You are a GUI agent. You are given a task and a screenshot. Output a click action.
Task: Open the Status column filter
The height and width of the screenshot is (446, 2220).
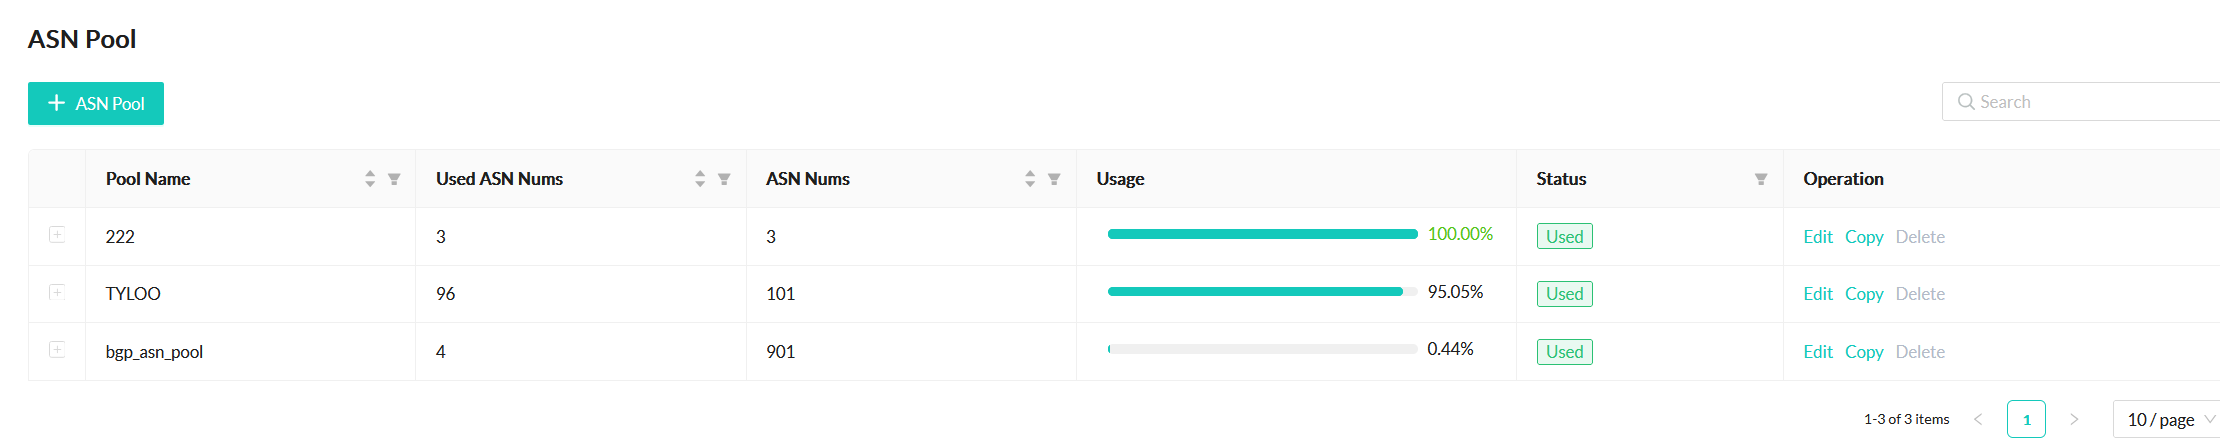1761,179
